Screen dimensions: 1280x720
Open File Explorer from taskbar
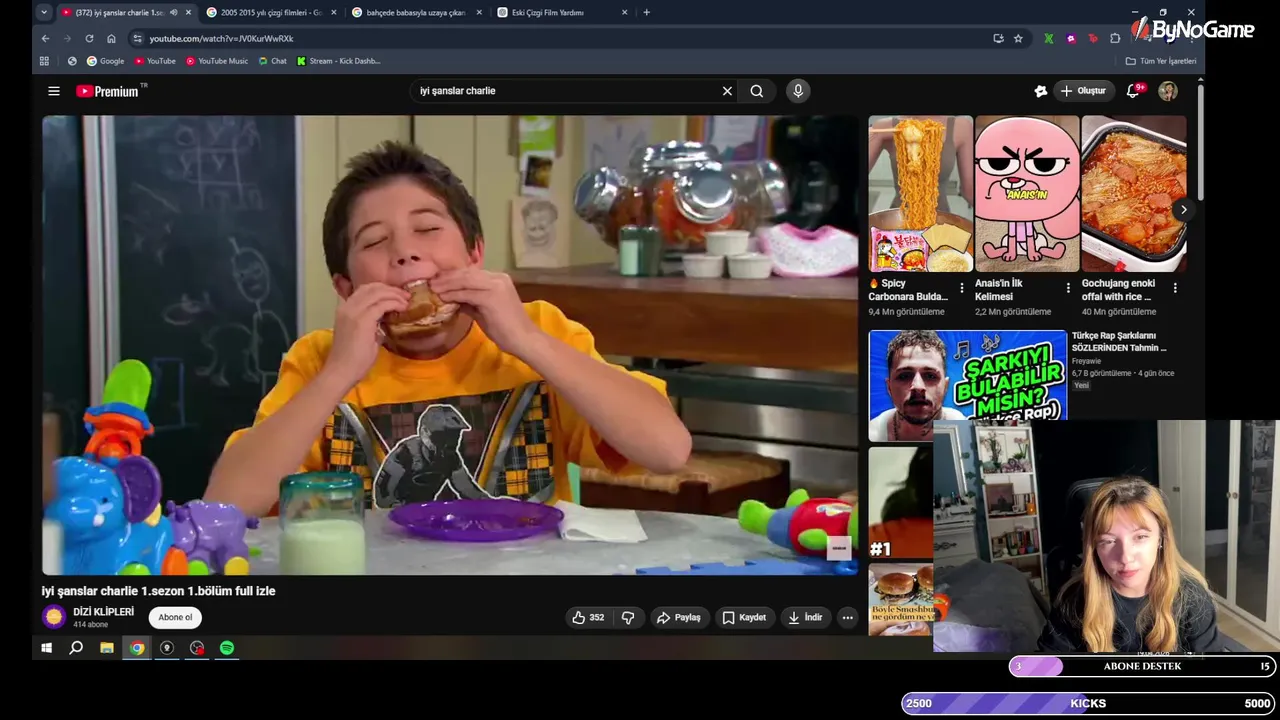click(106, 648)
